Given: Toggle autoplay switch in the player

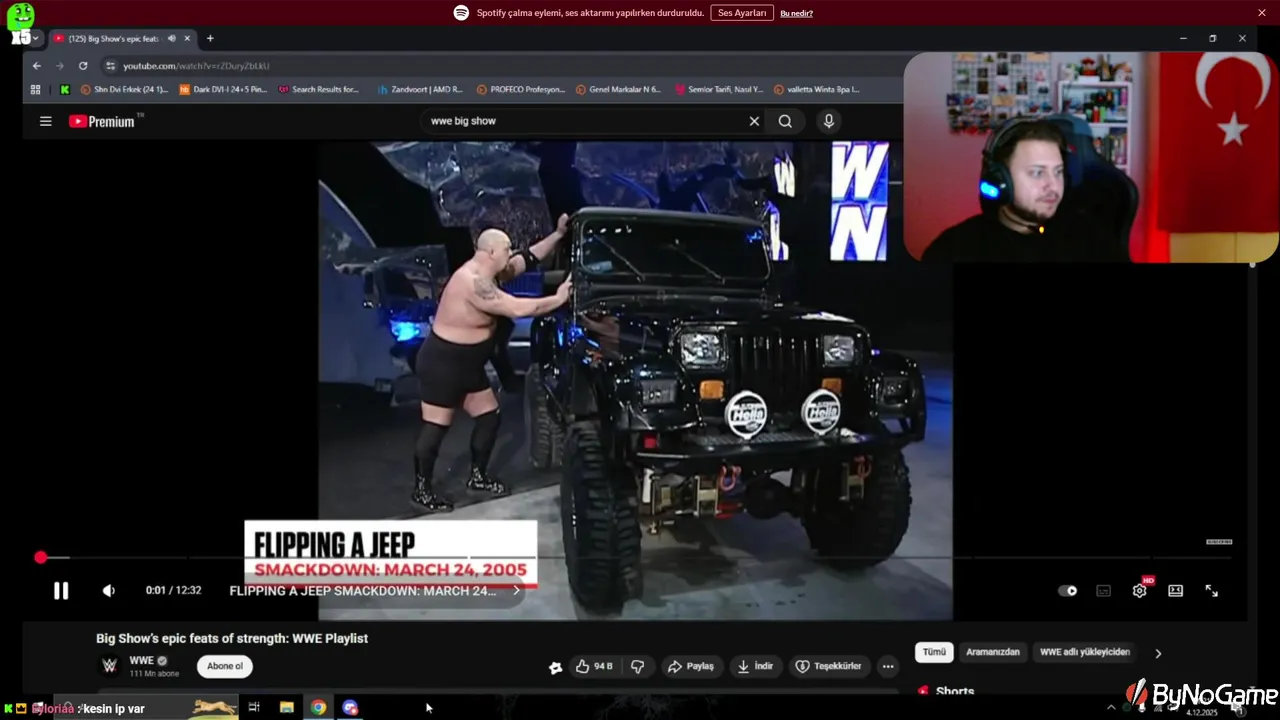Looking at the screenshot, I should coord(1068,591).
